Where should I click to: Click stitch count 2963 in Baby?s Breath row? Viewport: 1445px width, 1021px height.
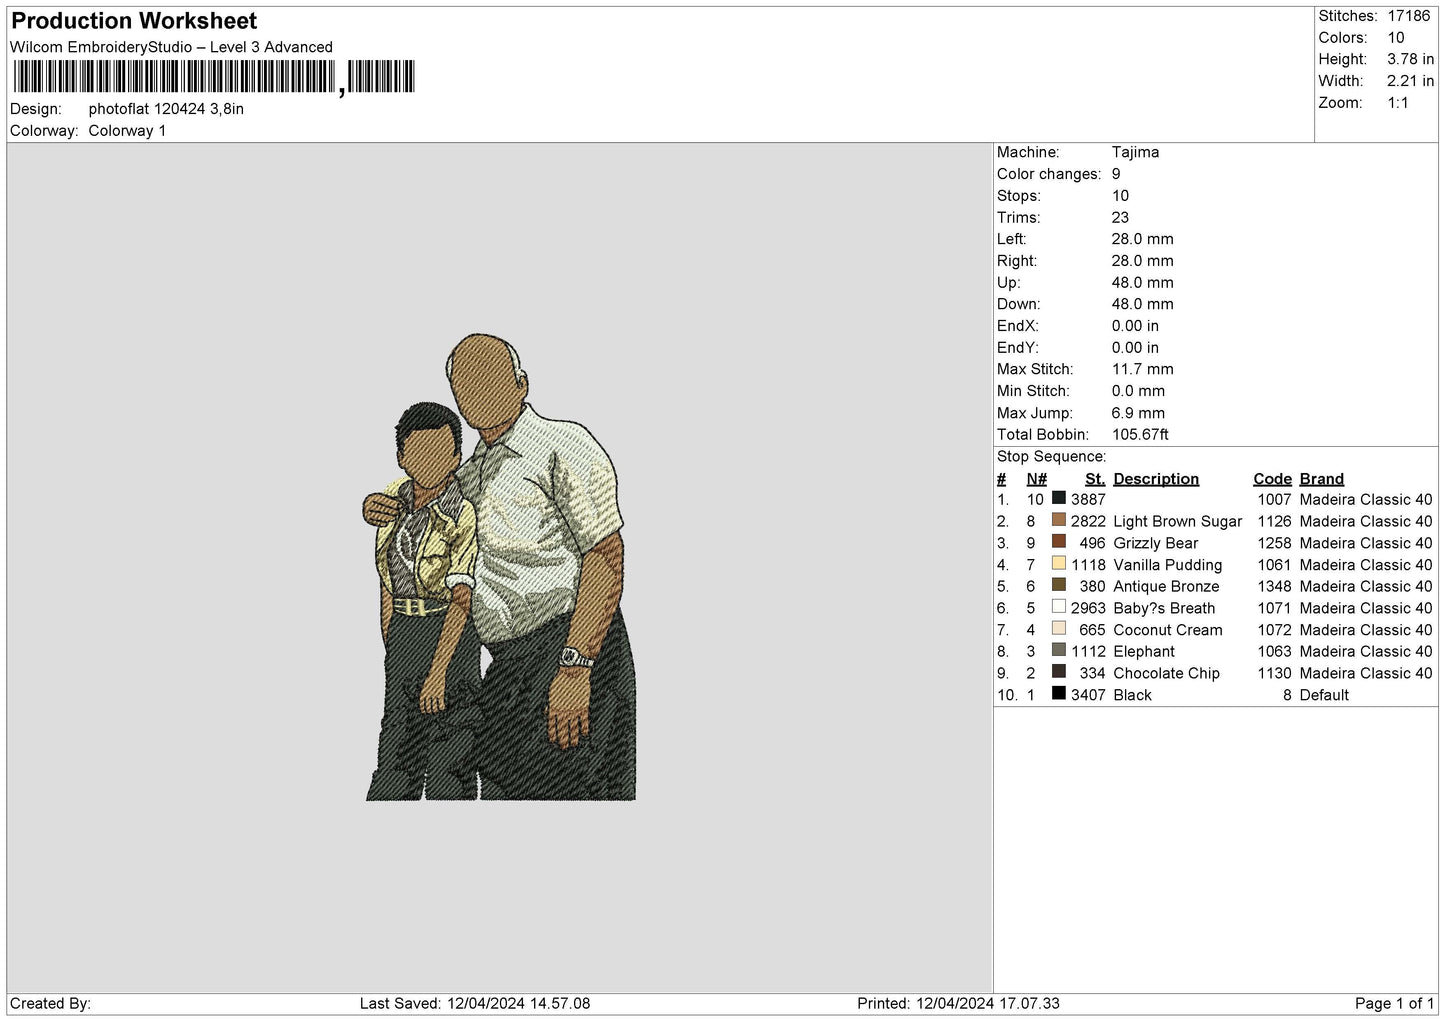click(x=1088, y=608)
